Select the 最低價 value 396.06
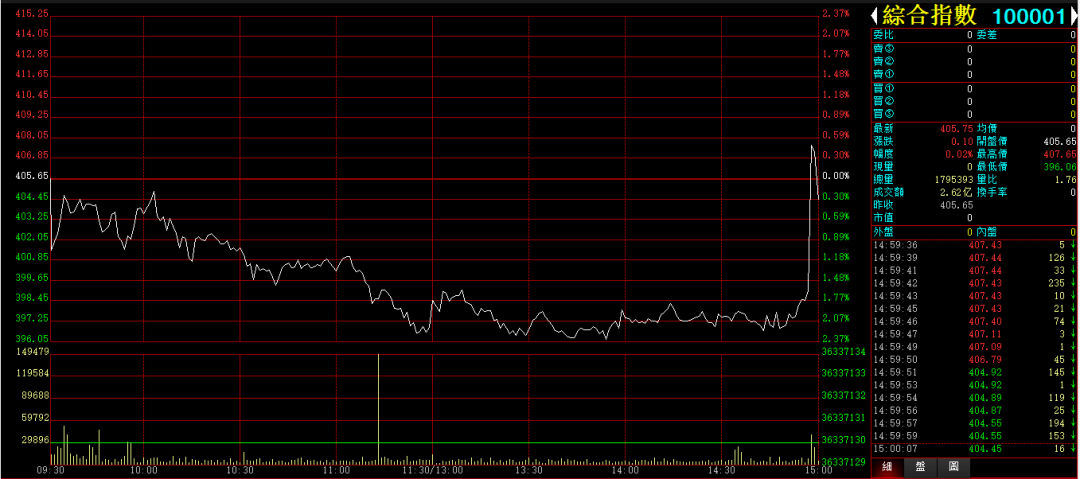 tap(1059, 166)
